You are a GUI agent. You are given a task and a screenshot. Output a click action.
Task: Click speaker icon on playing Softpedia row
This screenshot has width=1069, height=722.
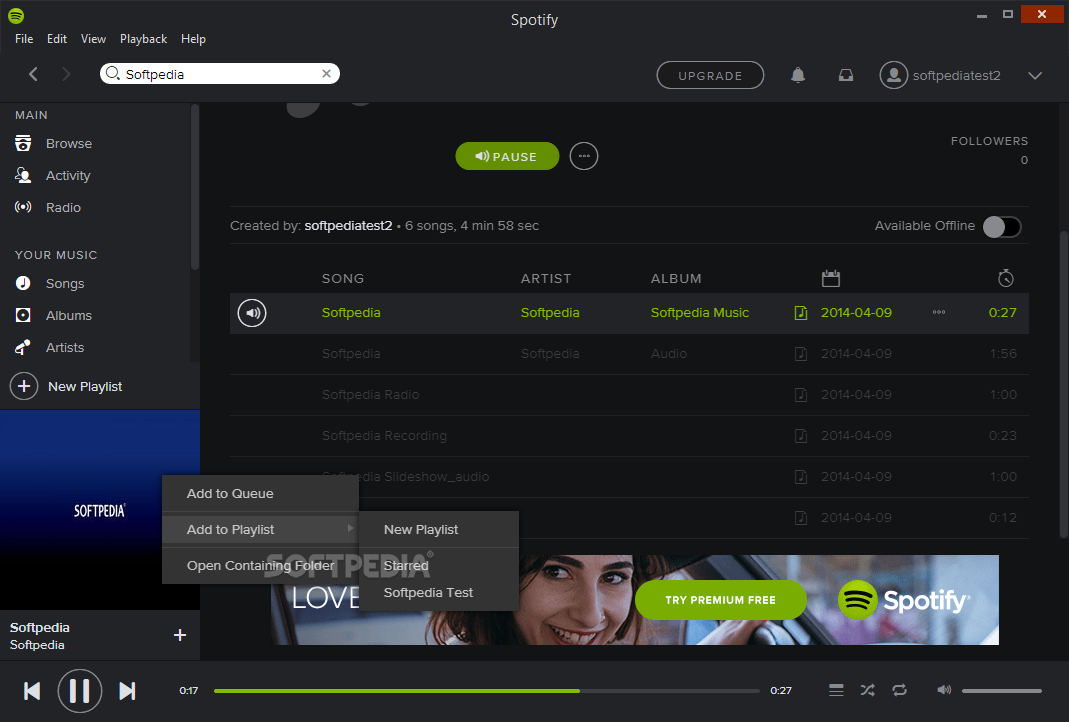pos(252,313)
